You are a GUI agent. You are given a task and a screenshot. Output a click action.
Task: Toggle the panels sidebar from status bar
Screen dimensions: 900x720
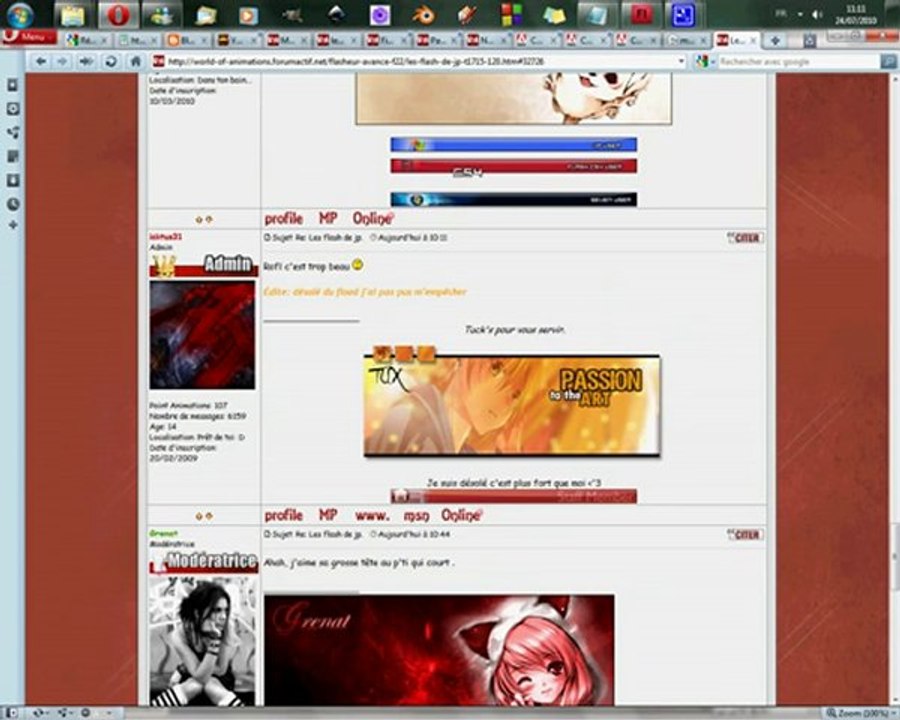pos(11,713)
